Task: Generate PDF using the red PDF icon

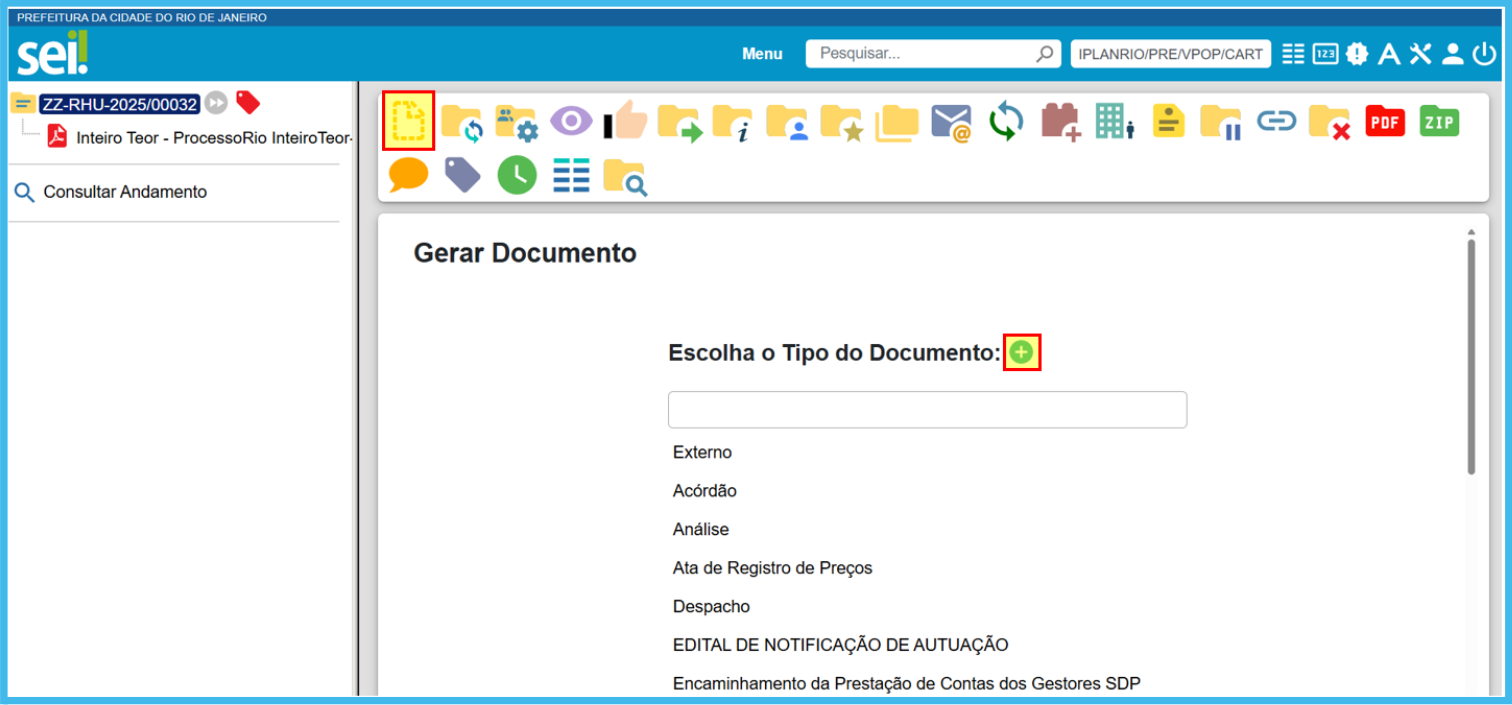Action: [1385, 122]
